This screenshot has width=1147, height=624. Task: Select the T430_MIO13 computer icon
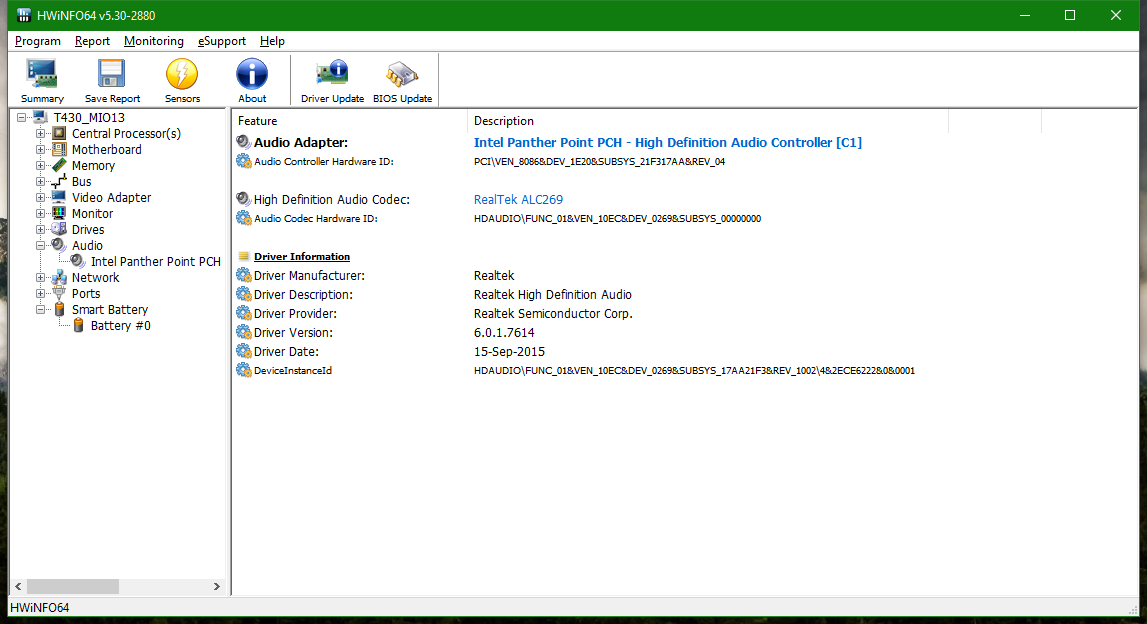41,117
